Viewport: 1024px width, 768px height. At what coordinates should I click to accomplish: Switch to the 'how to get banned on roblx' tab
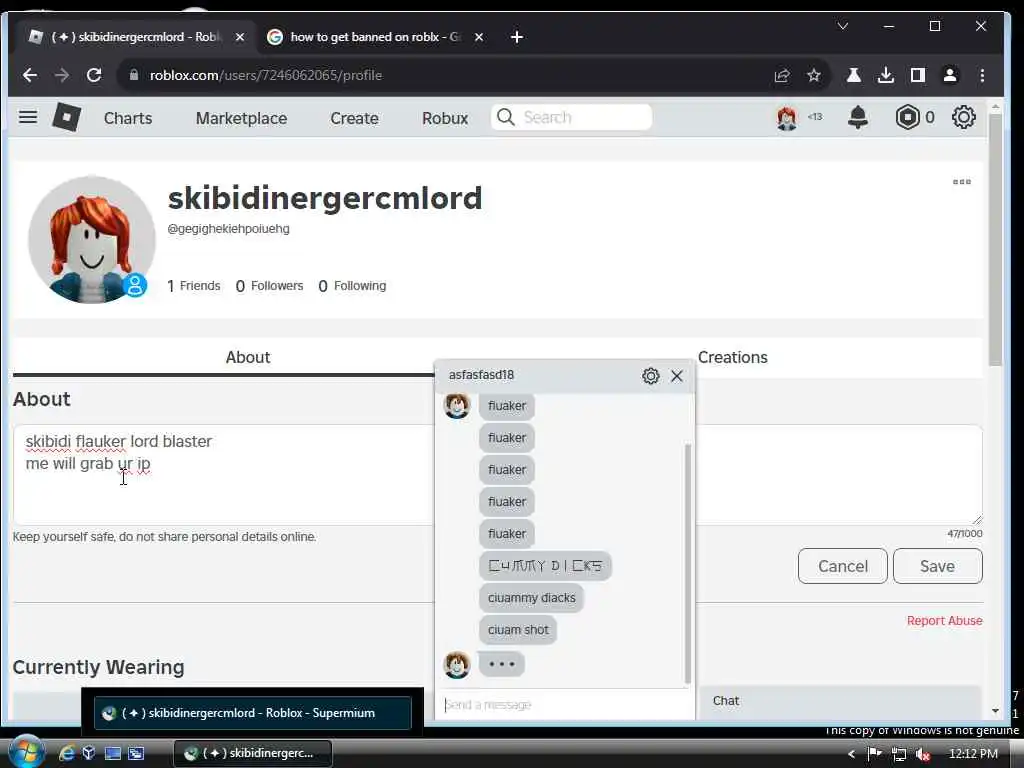[x=376, y=37]
